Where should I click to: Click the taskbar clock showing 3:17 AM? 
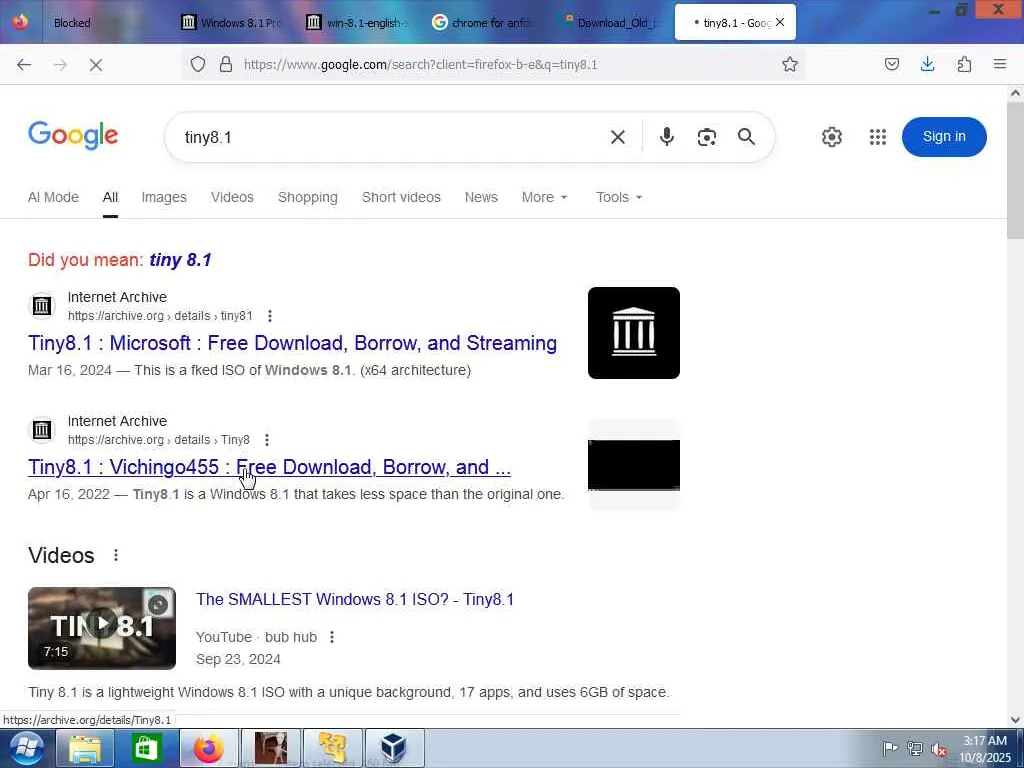click(x=985, y=749)
